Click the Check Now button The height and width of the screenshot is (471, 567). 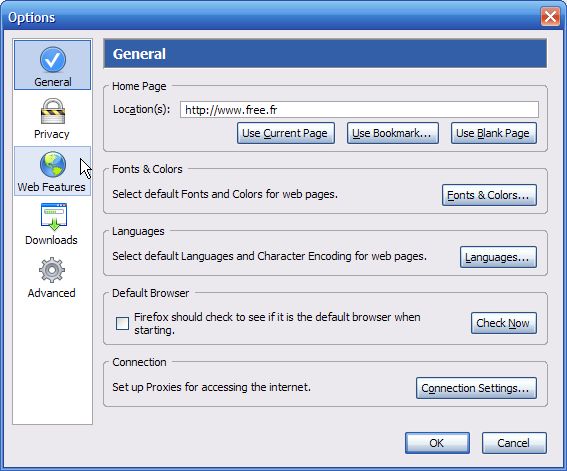tap(504, 323)
